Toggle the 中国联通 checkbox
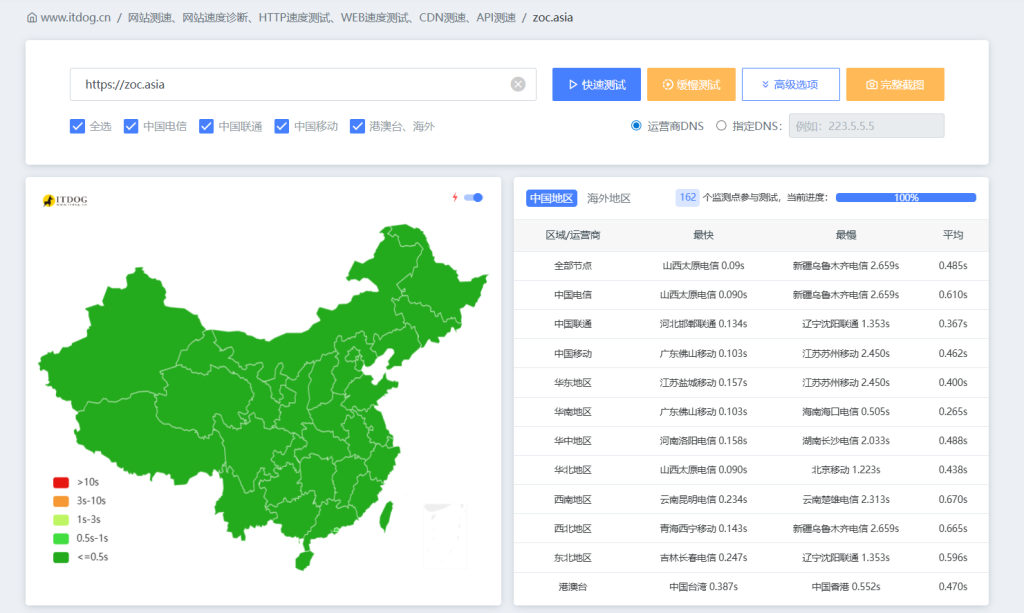 (x=206, y=126)
